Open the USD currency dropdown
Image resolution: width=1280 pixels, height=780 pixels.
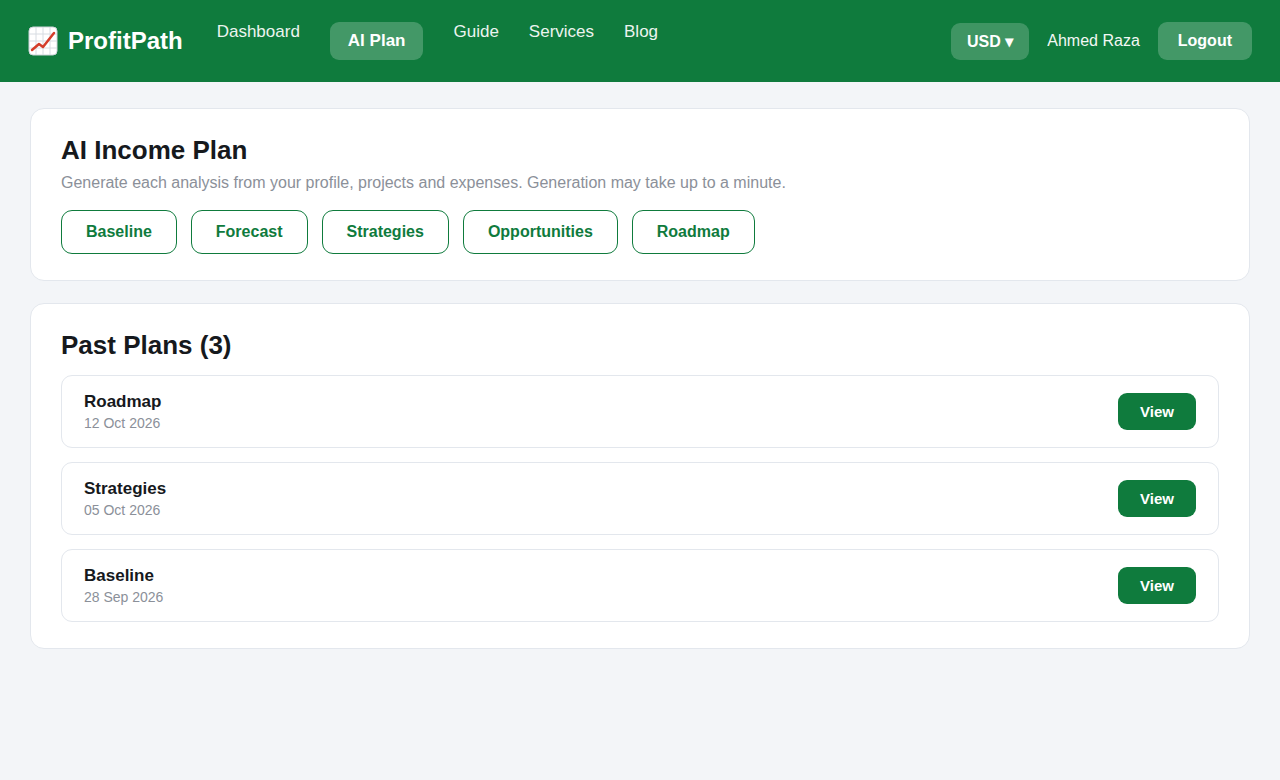[x=990, y=41]
